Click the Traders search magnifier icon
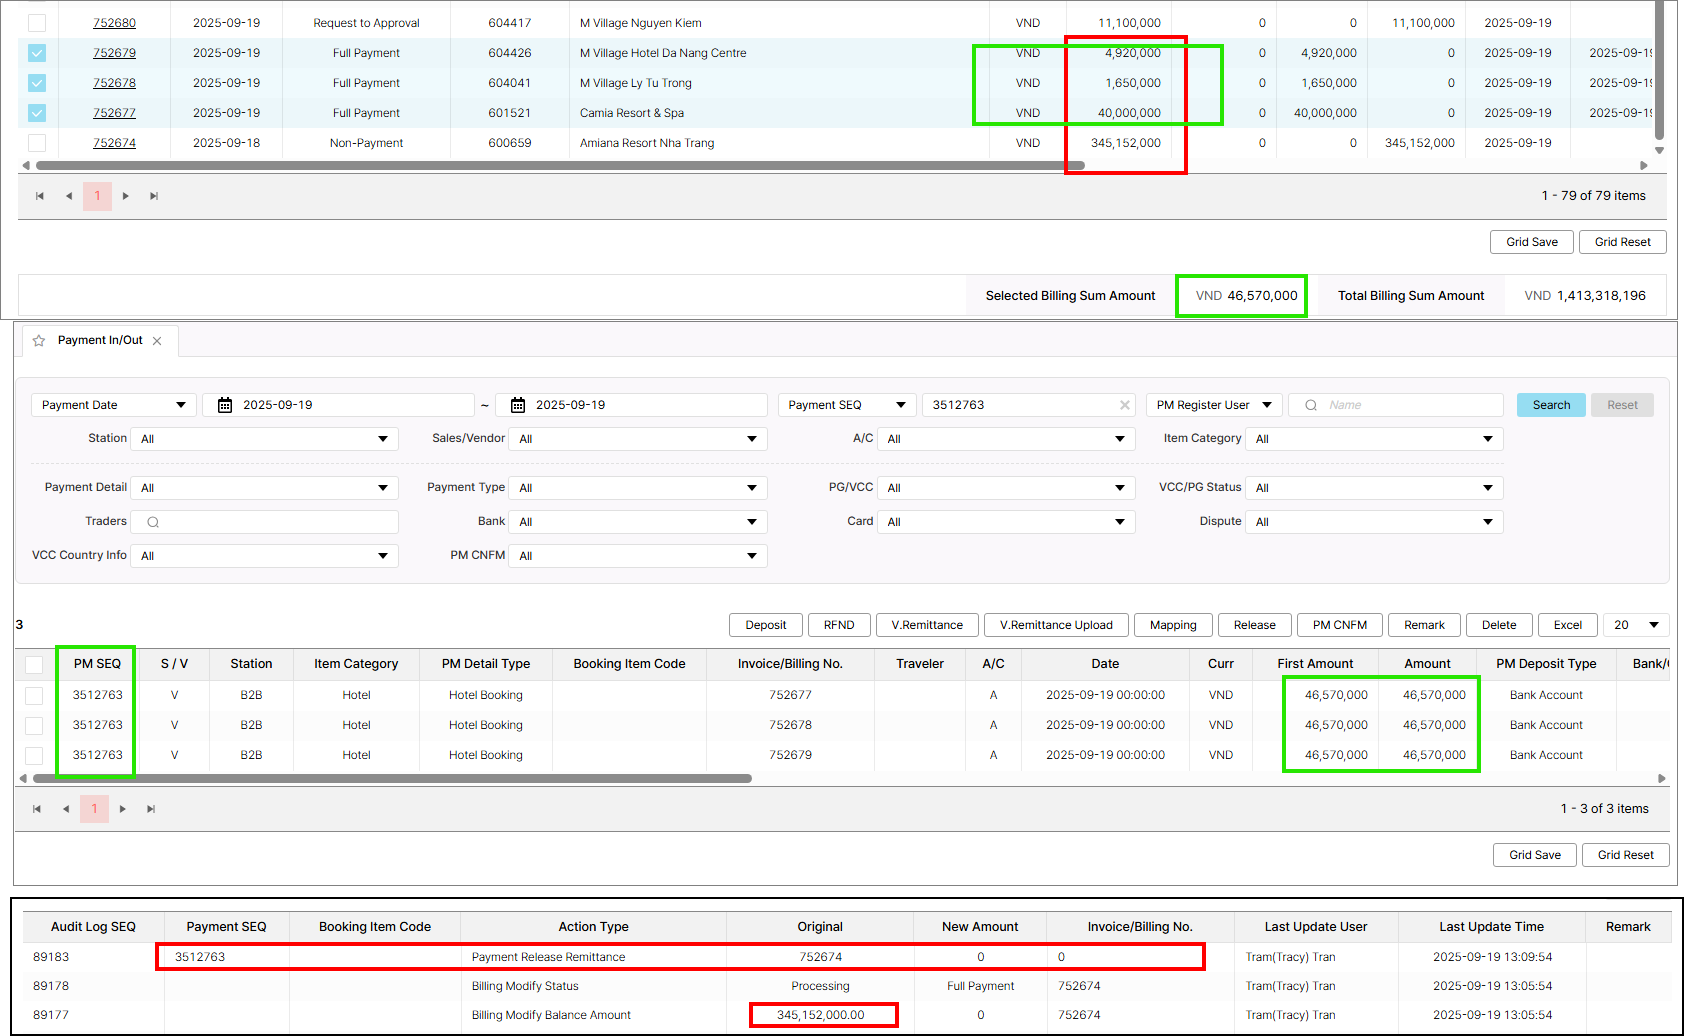 153,522
